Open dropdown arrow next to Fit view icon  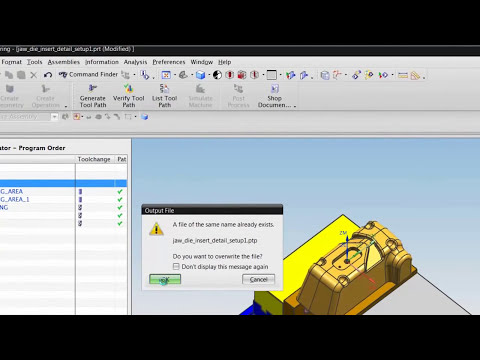coord(174,75)
